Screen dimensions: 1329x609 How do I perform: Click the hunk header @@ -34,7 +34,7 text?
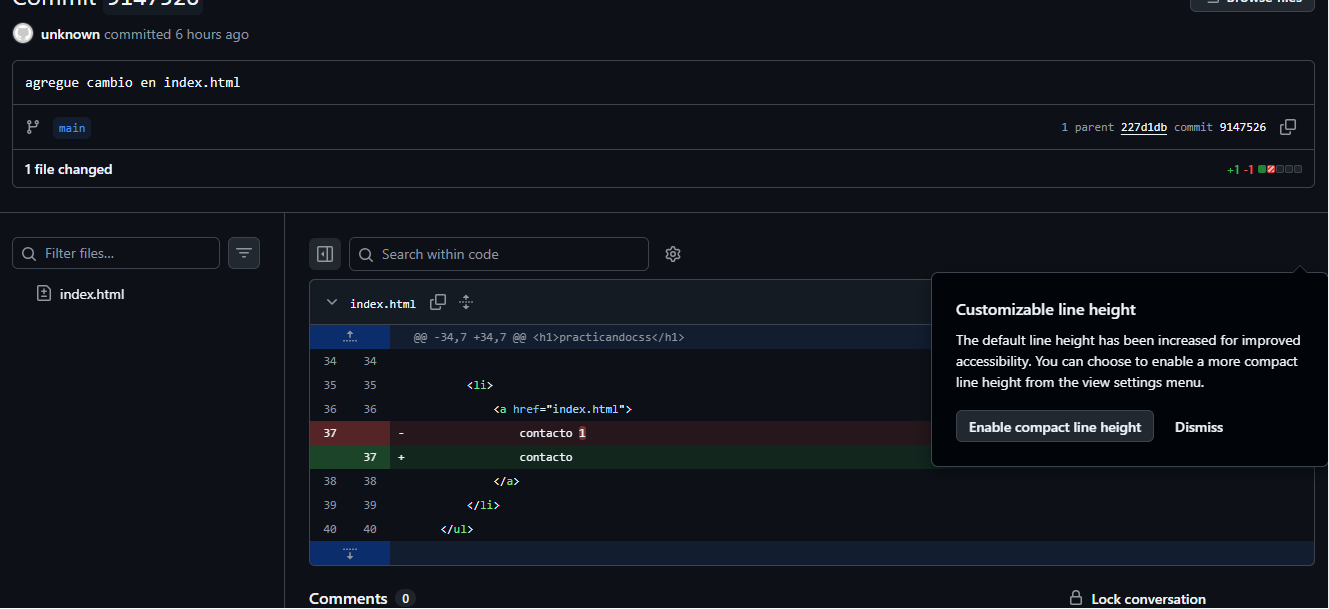[549, 337]
